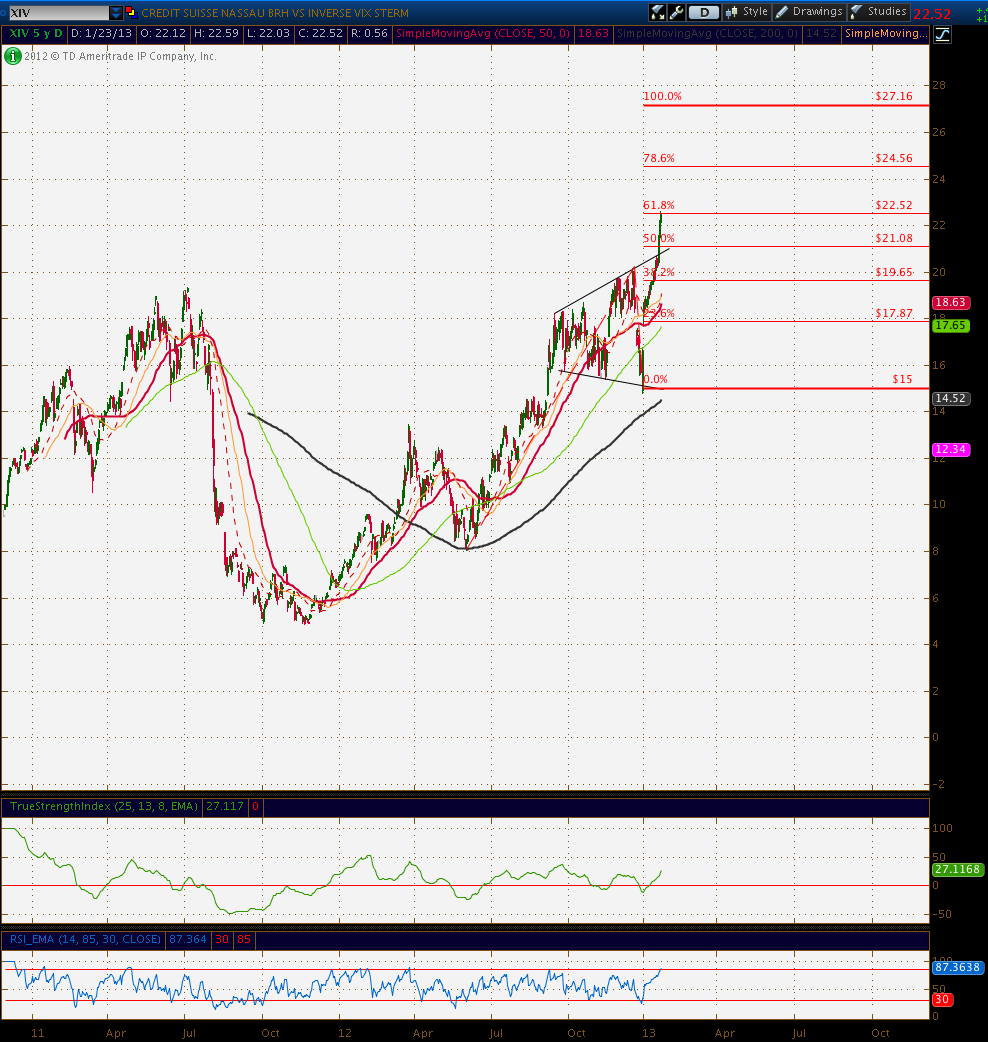Click the $21.08 Fibonacci price label
Screen dimensions: 988x1042
(894, 239)
